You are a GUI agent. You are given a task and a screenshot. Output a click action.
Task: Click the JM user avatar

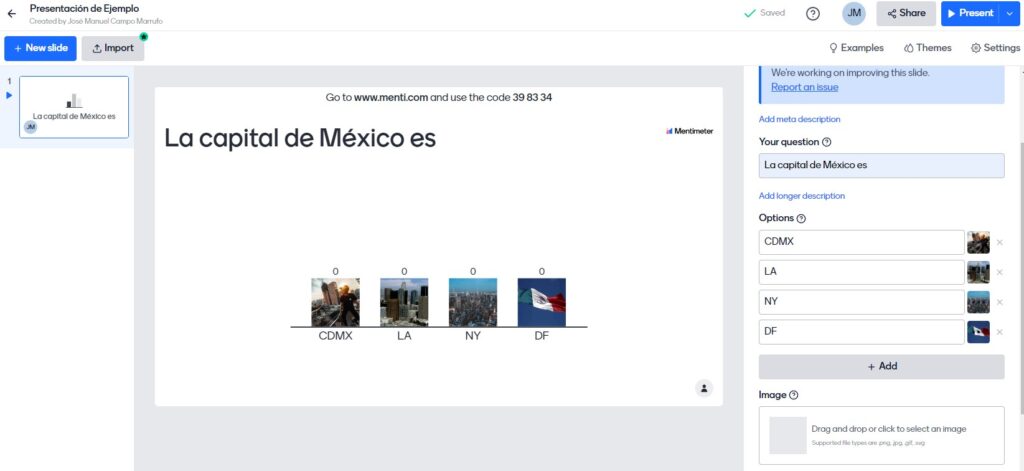[853, 13]
